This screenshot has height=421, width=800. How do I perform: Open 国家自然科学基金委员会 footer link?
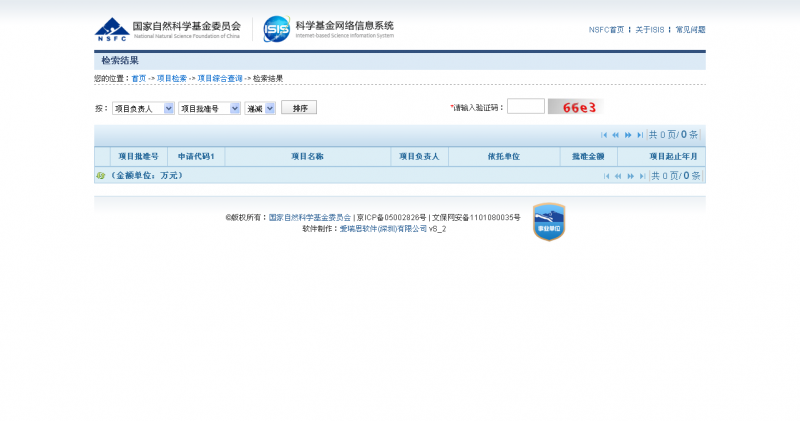[310, 217]
